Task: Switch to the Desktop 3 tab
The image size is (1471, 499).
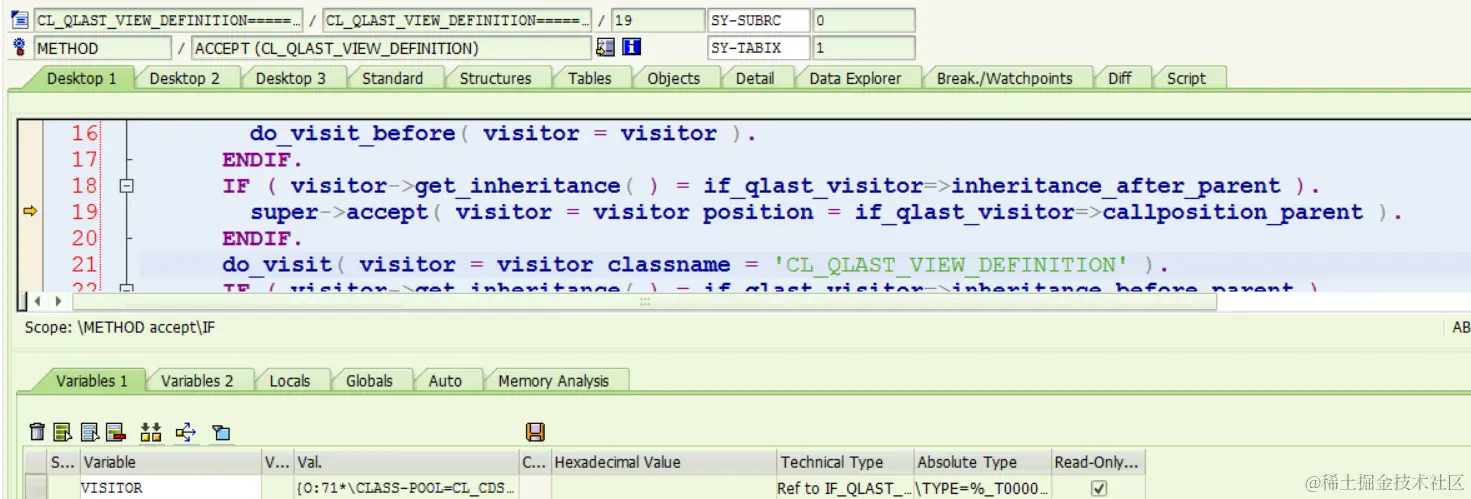Action: 290,78
